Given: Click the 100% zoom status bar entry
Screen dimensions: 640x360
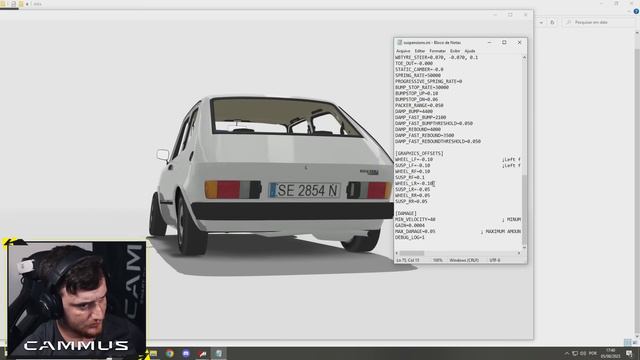Looking at the screenshot, I should [438, 260].
